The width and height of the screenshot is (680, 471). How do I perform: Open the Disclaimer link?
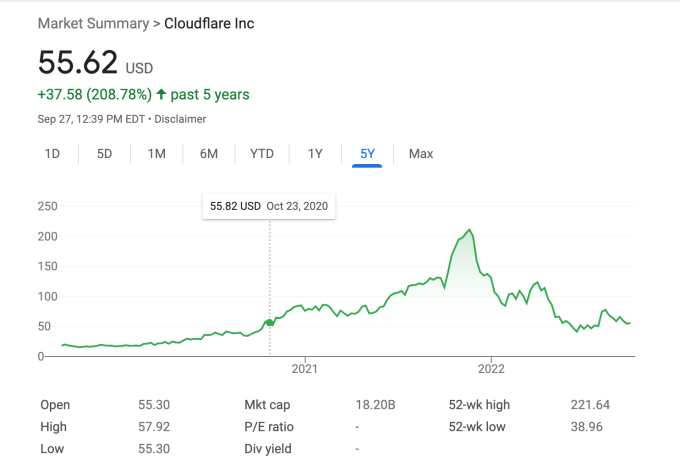181,119
